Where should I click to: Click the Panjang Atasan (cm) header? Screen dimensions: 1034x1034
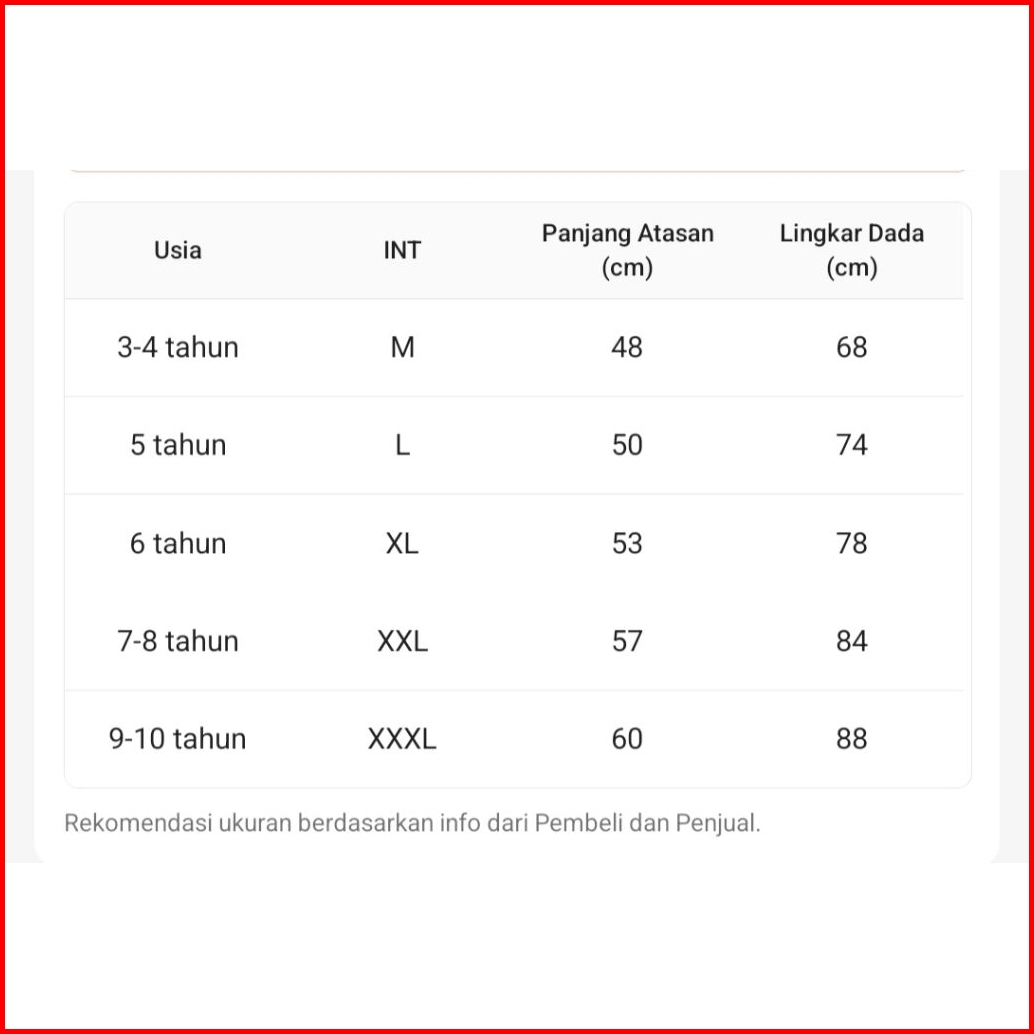coord(627,250)
